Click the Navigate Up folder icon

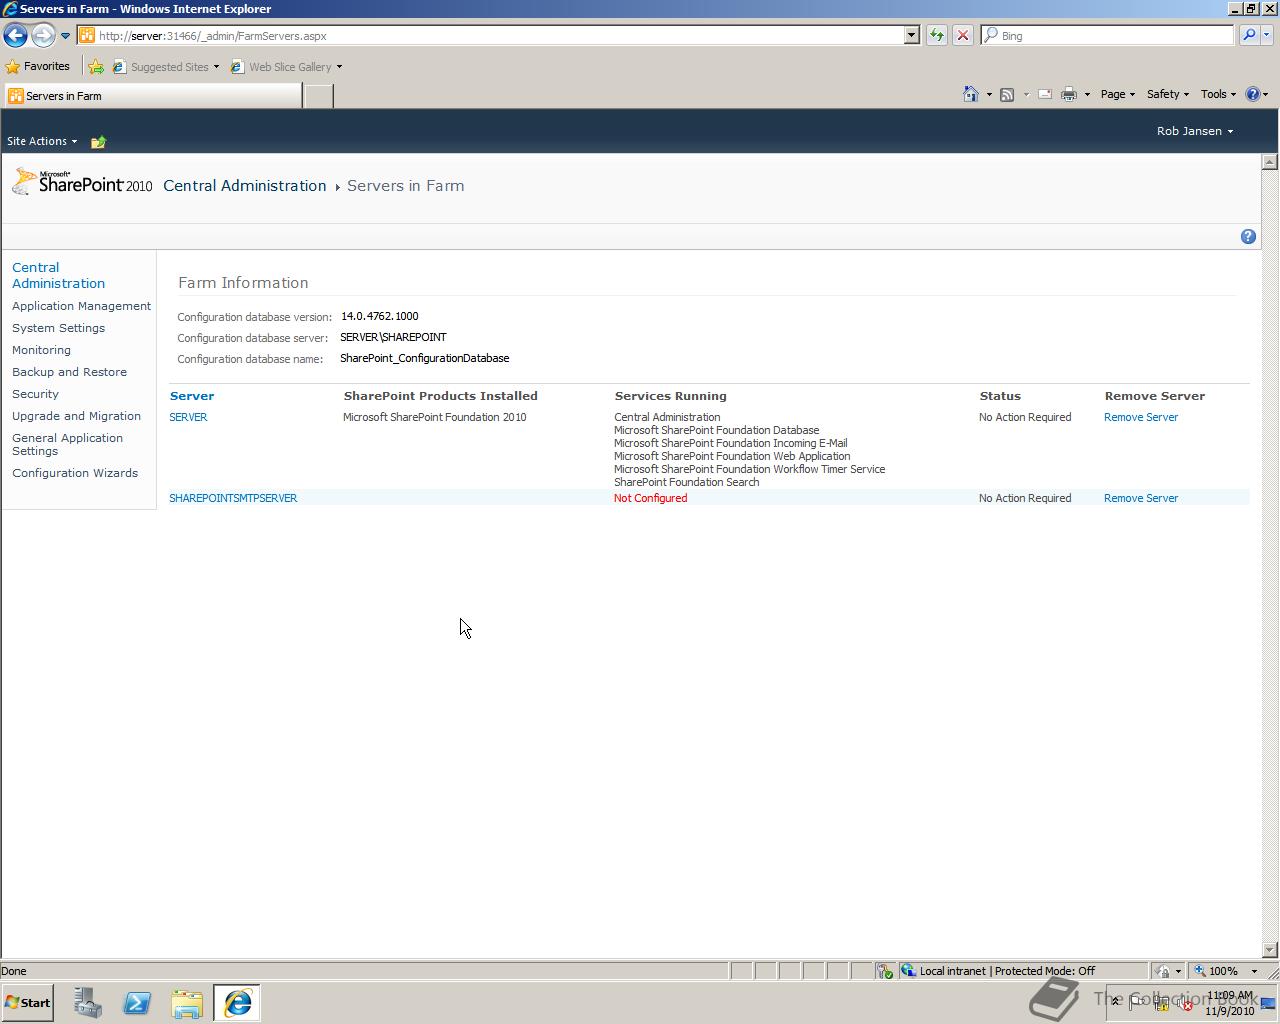click(x=98, y=142)
